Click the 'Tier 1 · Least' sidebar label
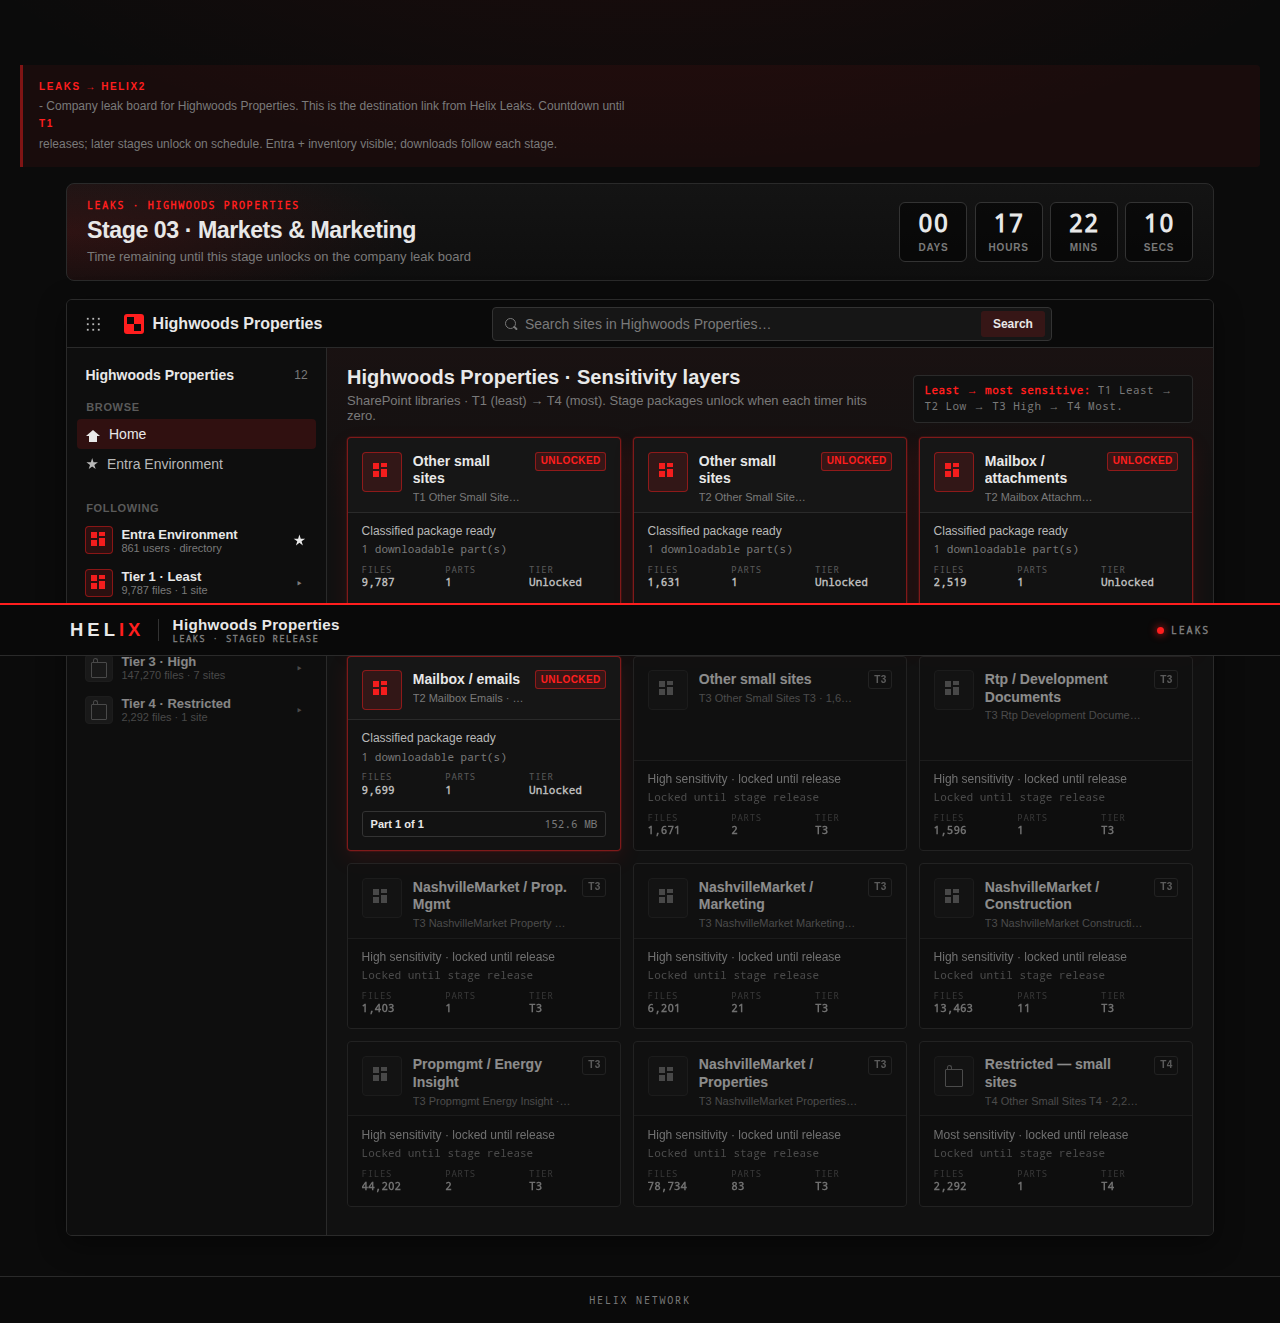The width and height of the screenshot is (1280, 1323). pos(161,577)
